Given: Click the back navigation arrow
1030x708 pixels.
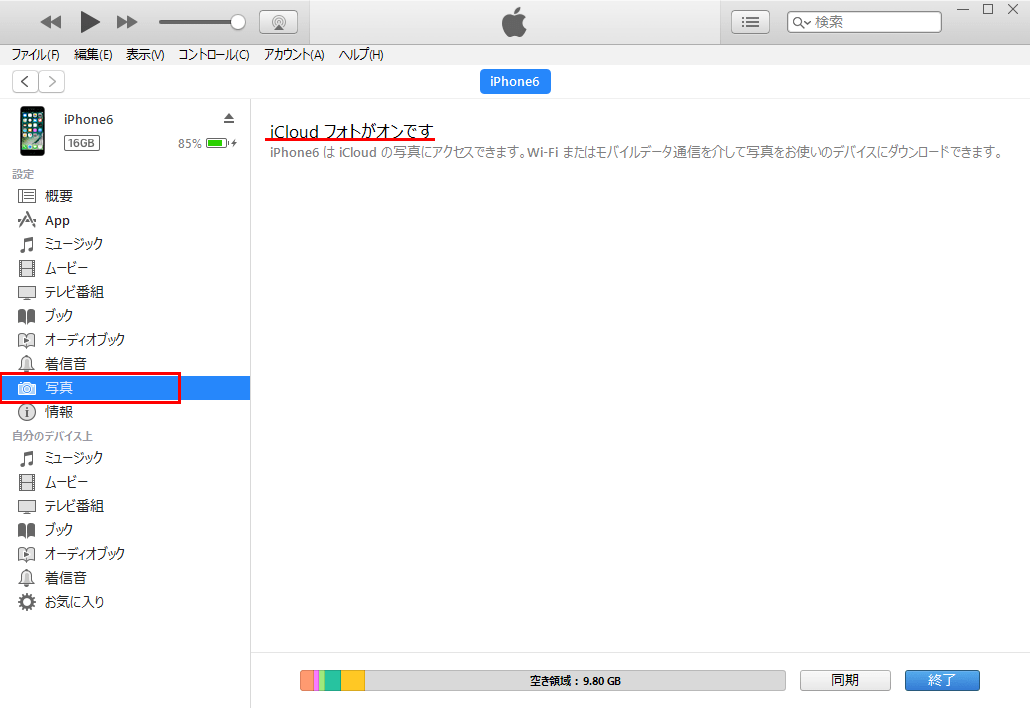Looking at the screenshot, I should 24,81.
